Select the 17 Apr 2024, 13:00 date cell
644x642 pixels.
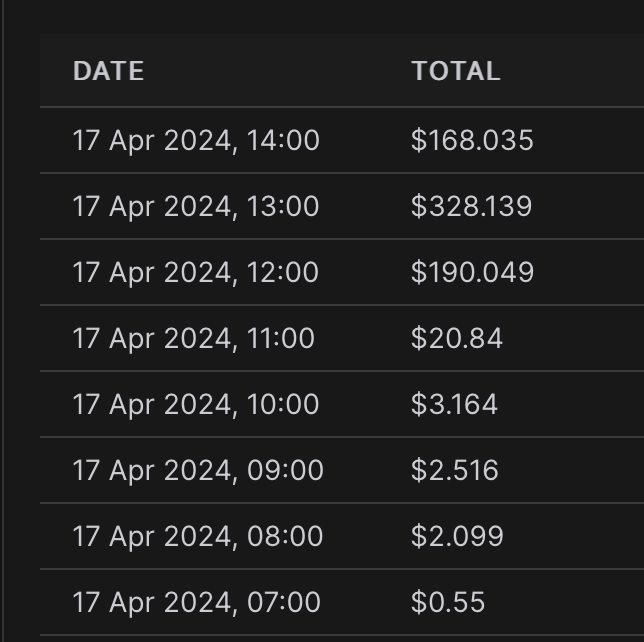click(x=196, y=206)
